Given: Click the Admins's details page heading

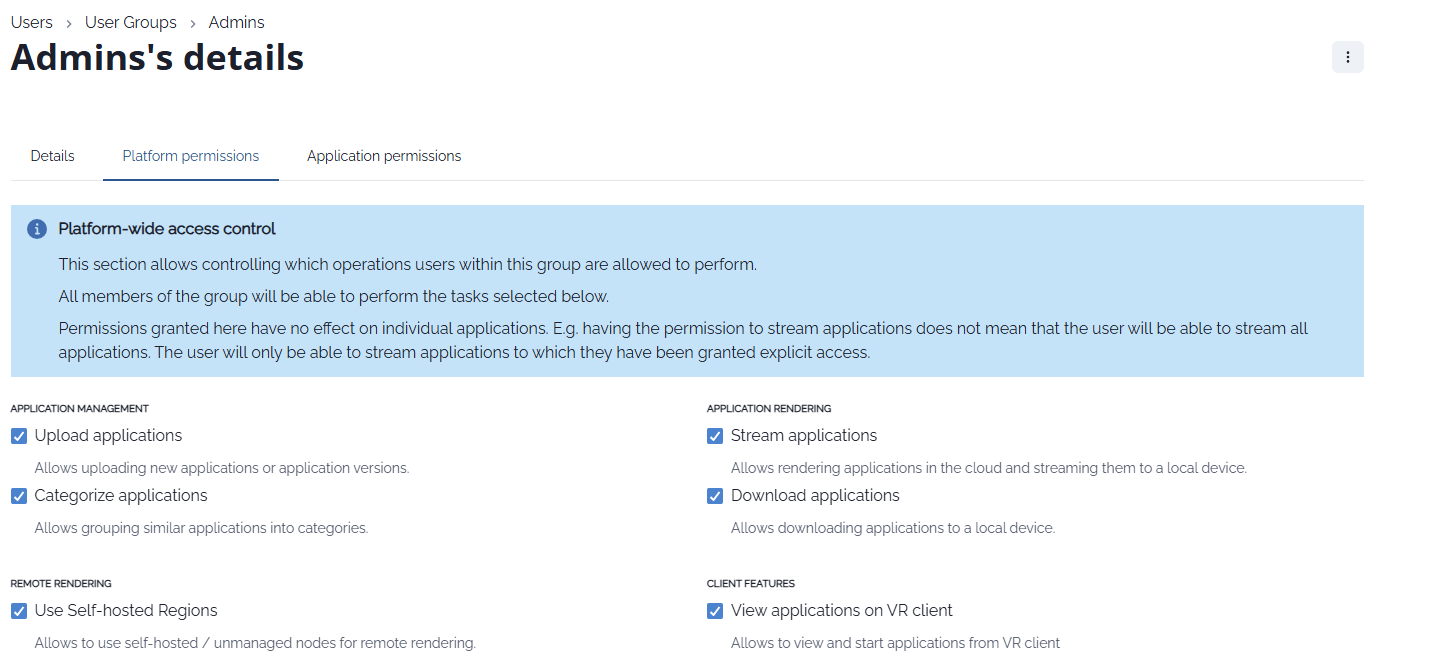Looking at the screenshot, I should point(157,58).
